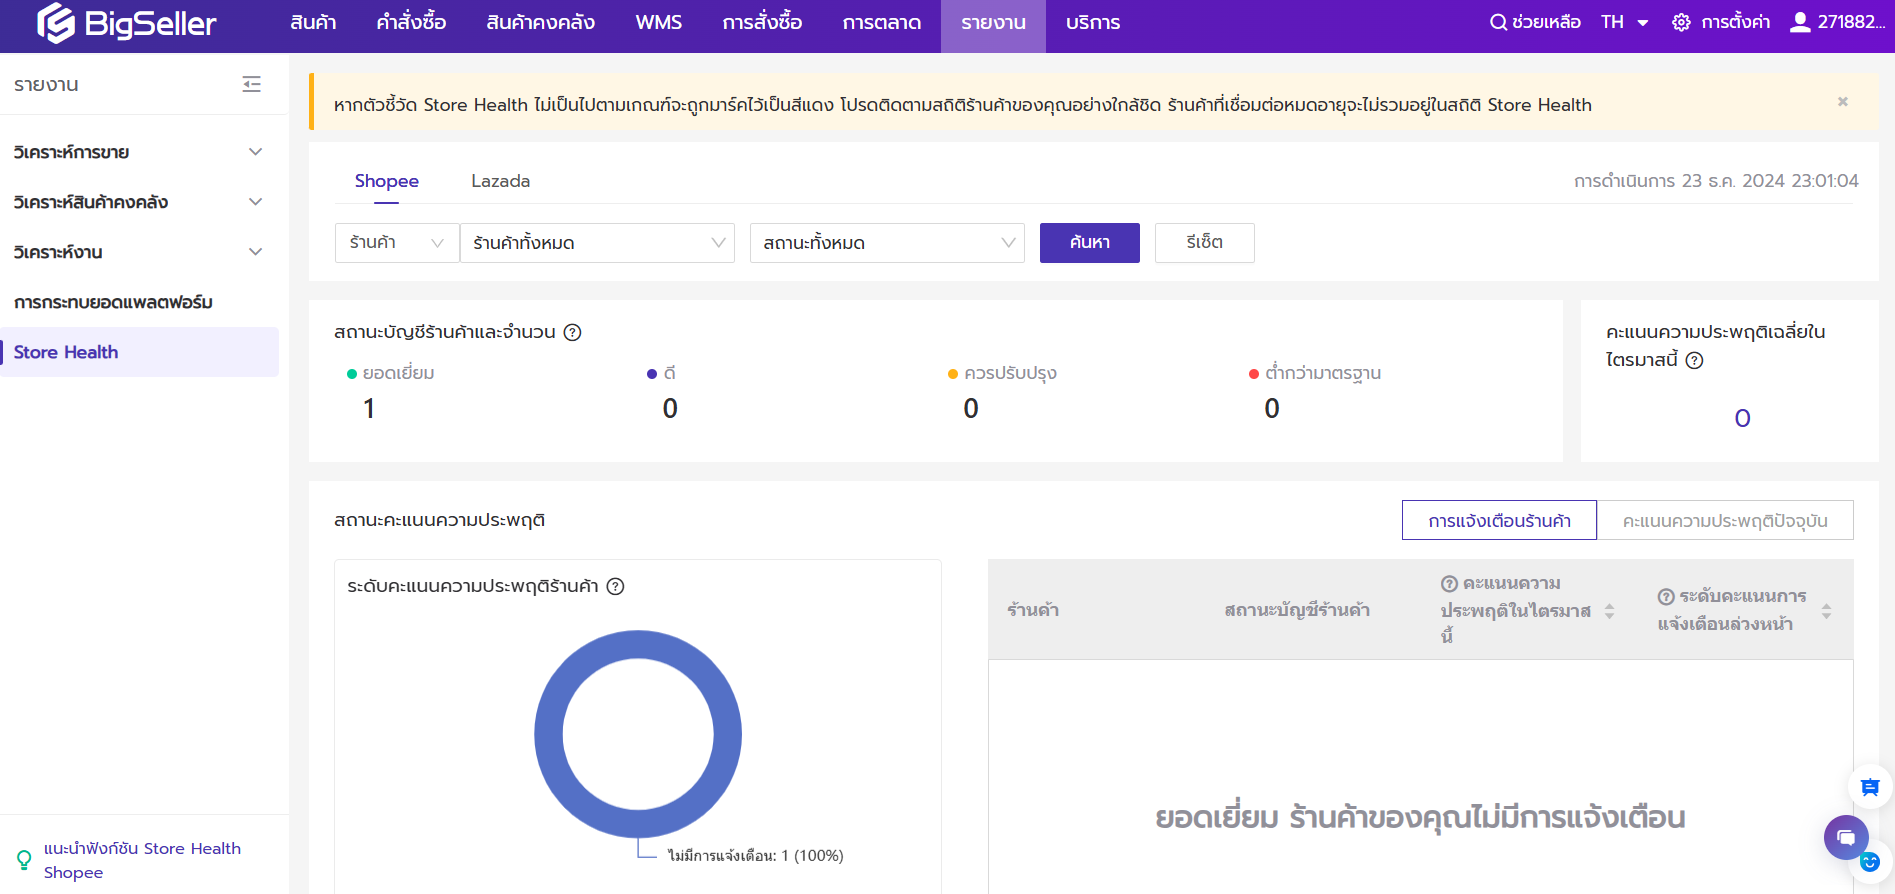Image resolution: width=1895 pixels, height=894 pixels.
Task: Toggle to the การแจ้งเตือนร้านค้า view
Action: [x=1498, y=521]
